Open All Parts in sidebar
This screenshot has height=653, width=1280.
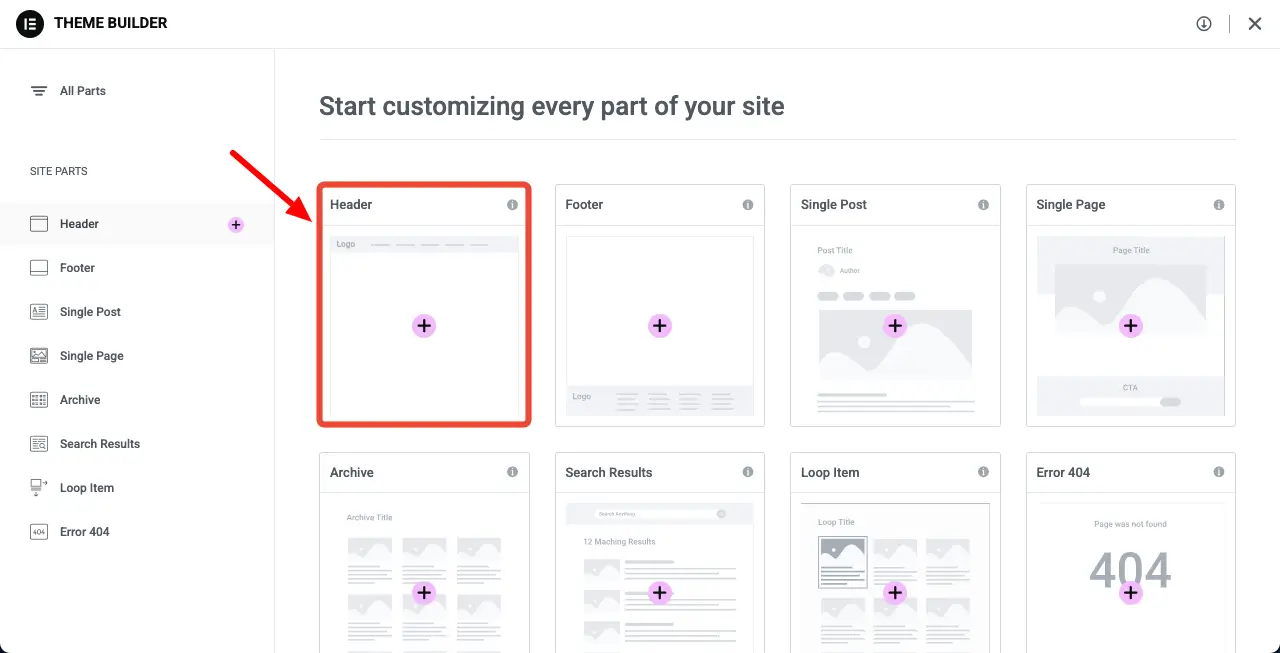[82, 91]
